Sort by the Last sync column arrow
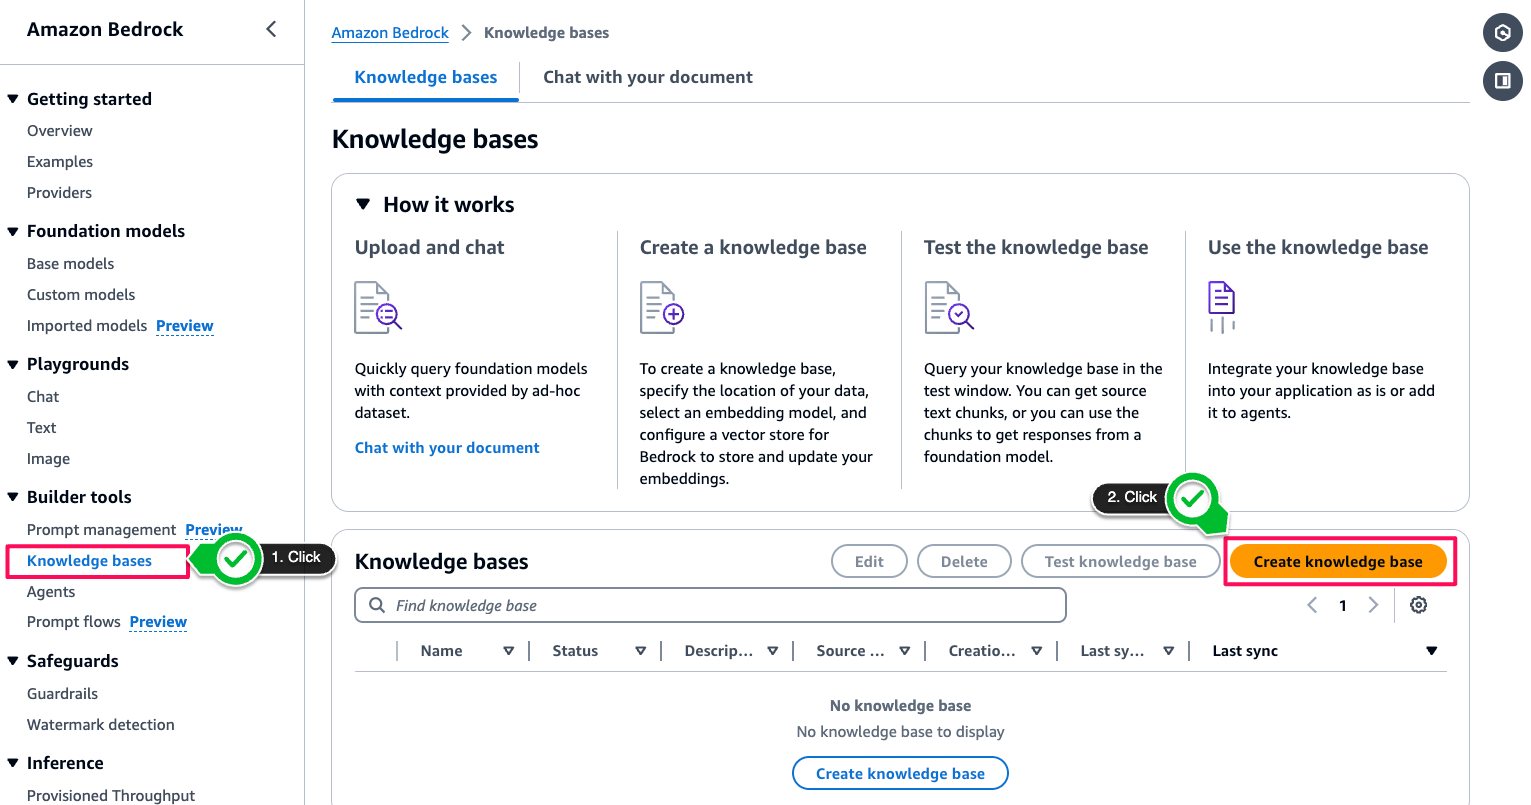Viewport: 1531px width, 805px height. pos(1431,651)
